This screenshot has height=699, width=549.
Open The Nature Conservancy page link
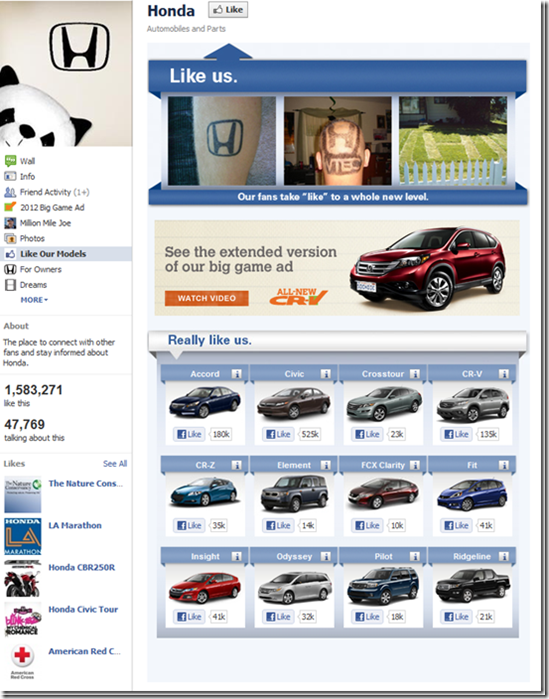pos(86,483)
